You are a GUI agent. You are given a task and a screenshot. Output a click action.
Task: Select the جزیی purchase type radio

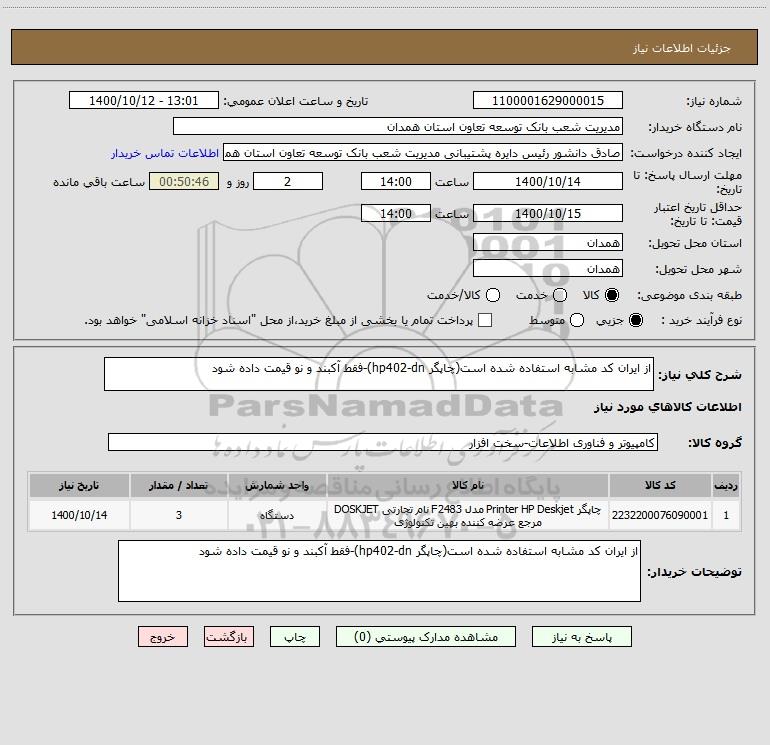click(x=636, y=320)
